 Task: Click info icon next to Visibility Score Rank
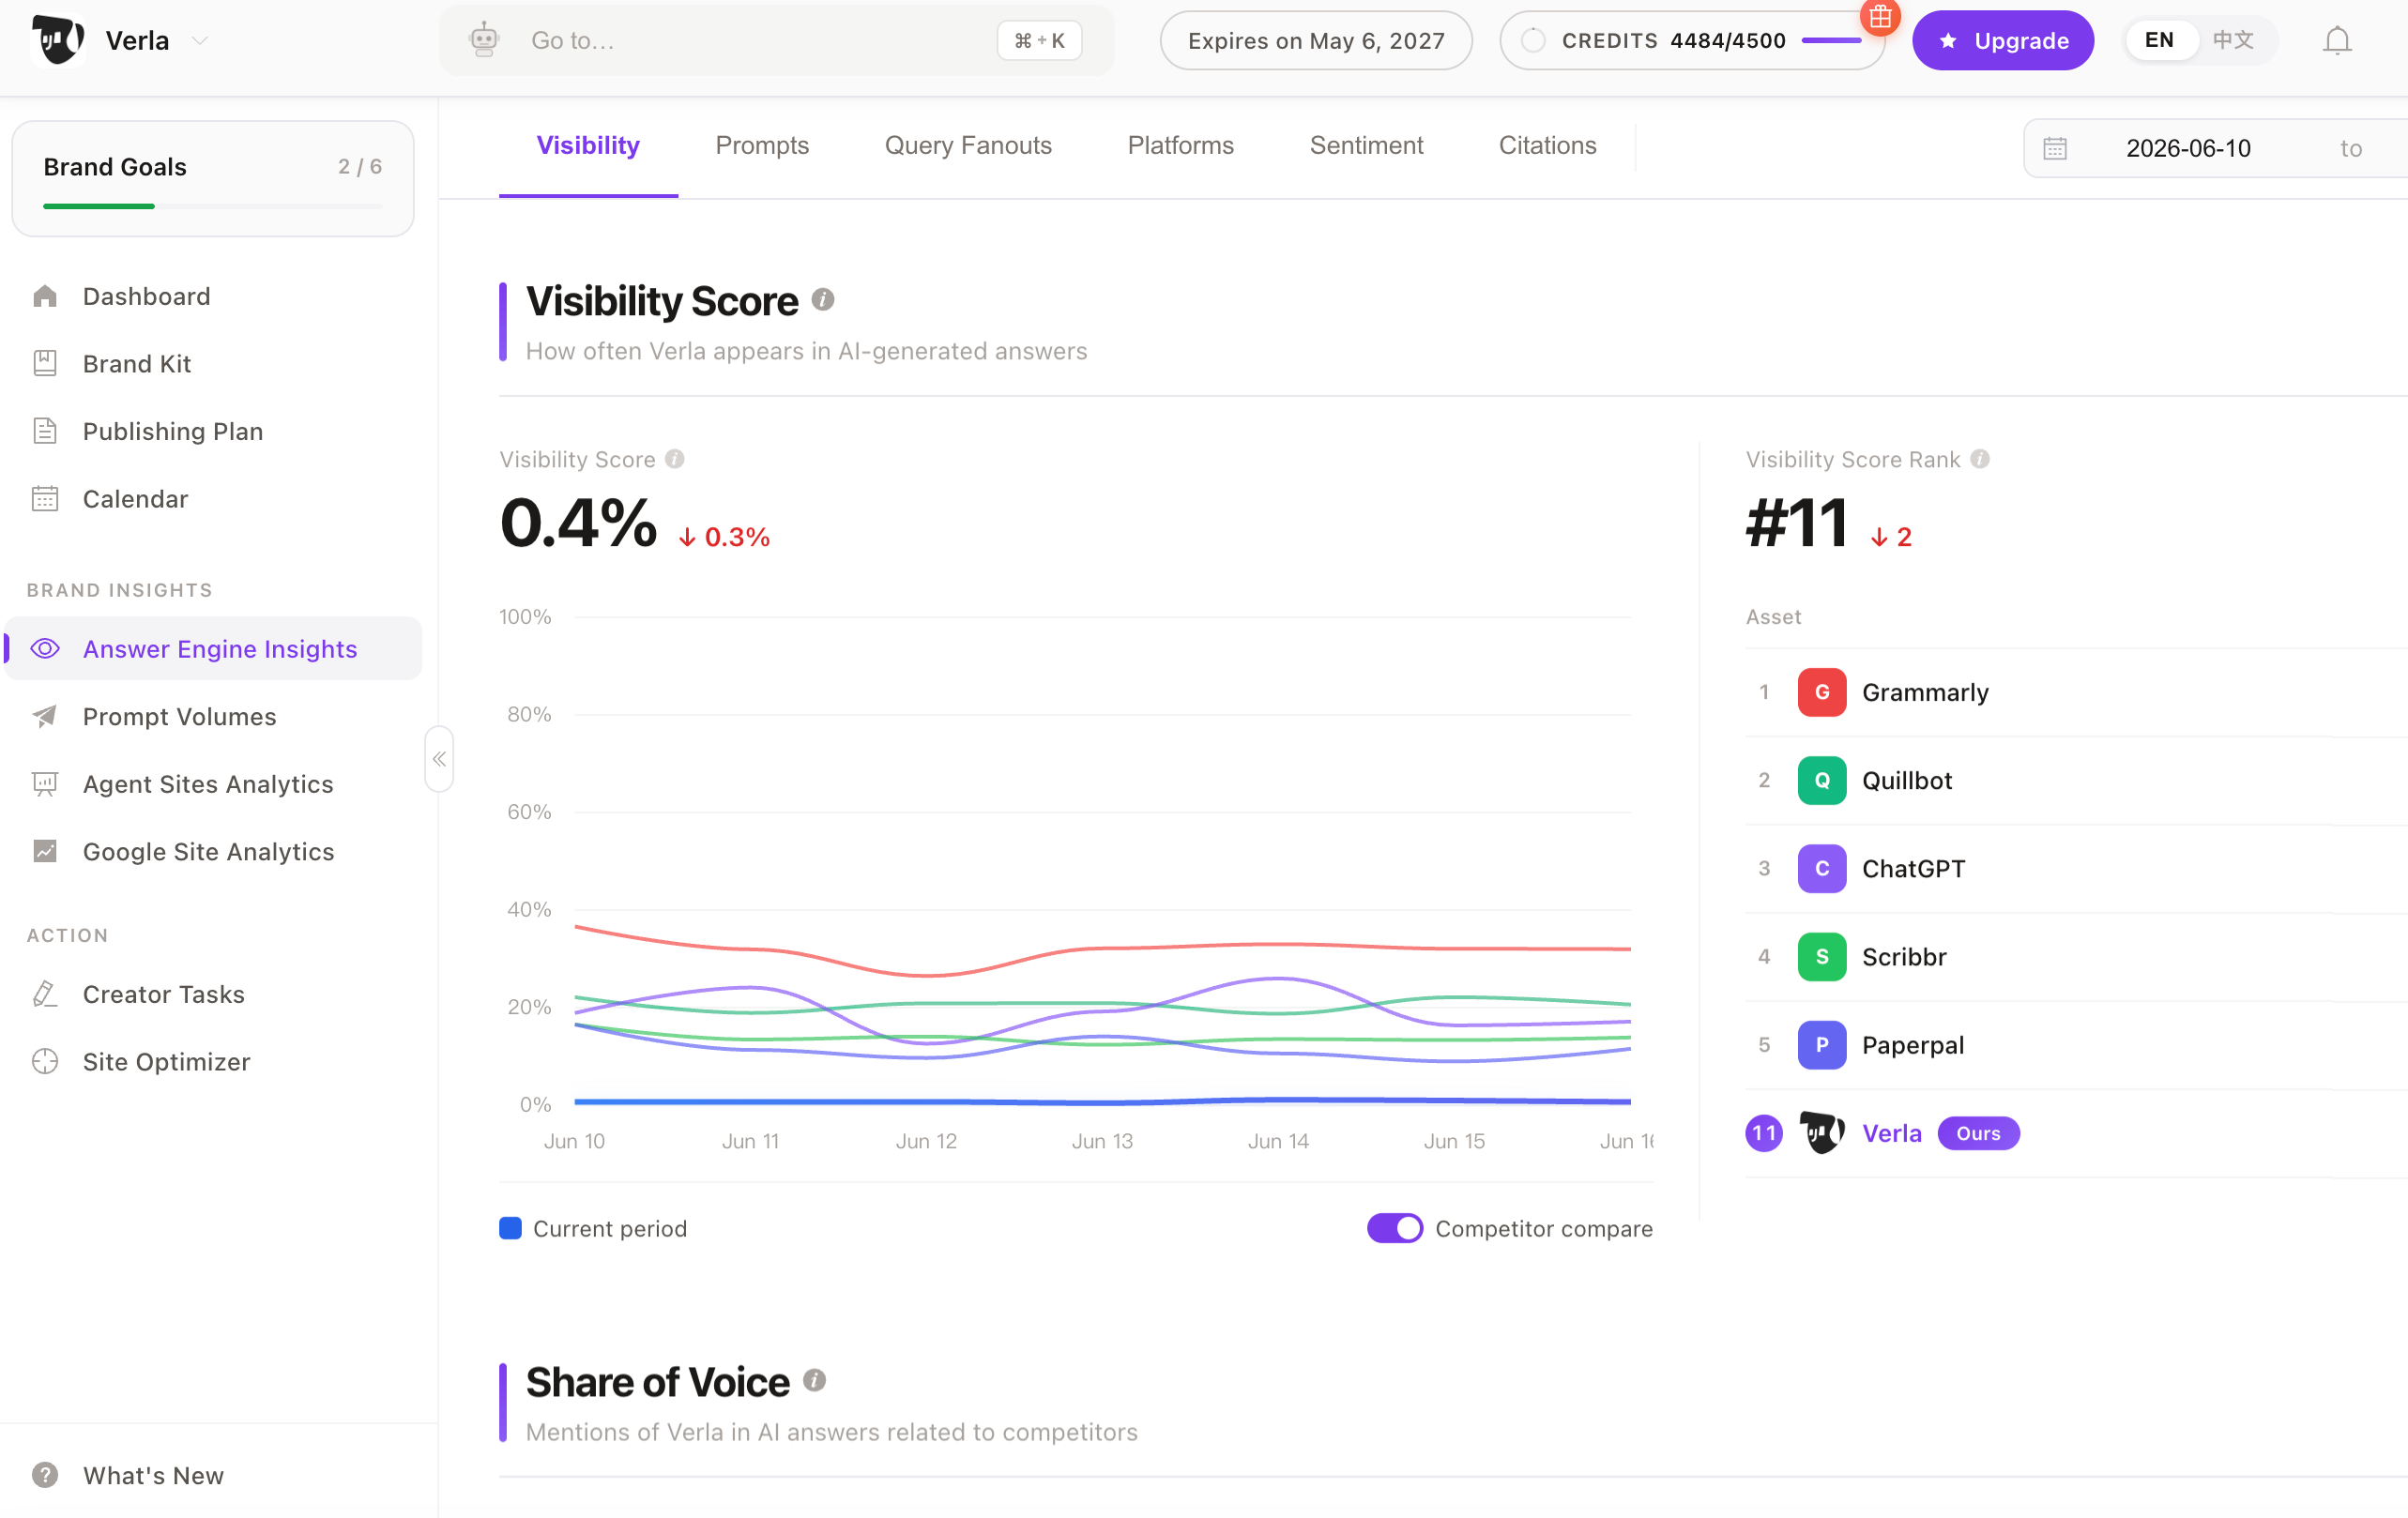[x=1980, y=458]
